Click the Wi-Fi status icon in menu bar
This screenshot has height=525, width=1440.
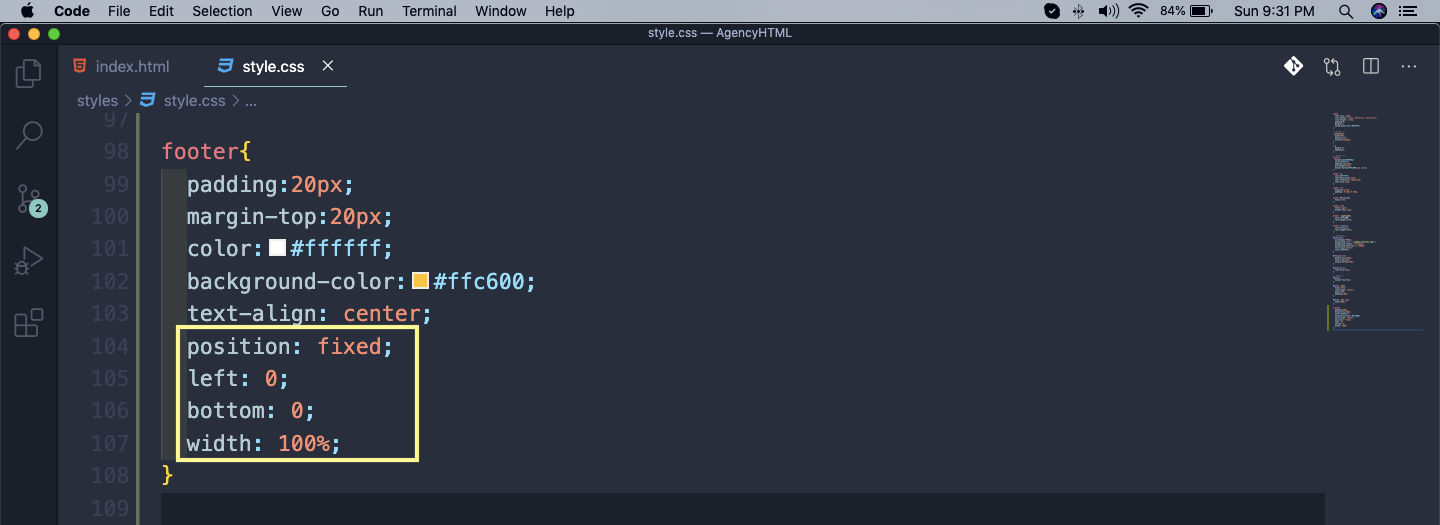(1138, 11)
